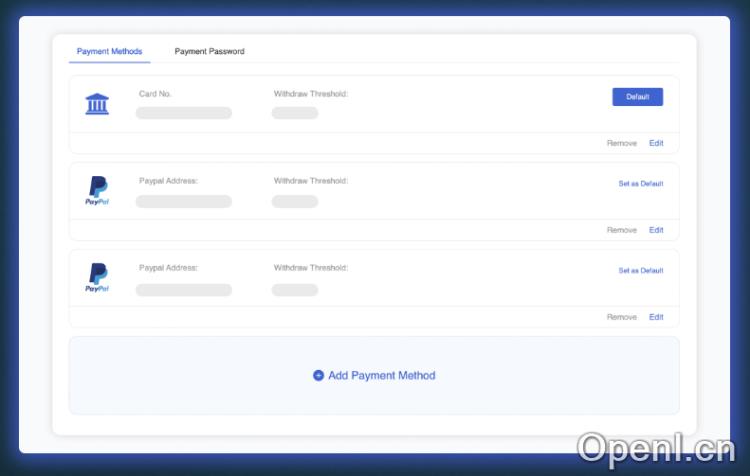The width and height of the screenshot is (750, 476).
Task: Edit the bank card payment method
Action: click(656, 143)
